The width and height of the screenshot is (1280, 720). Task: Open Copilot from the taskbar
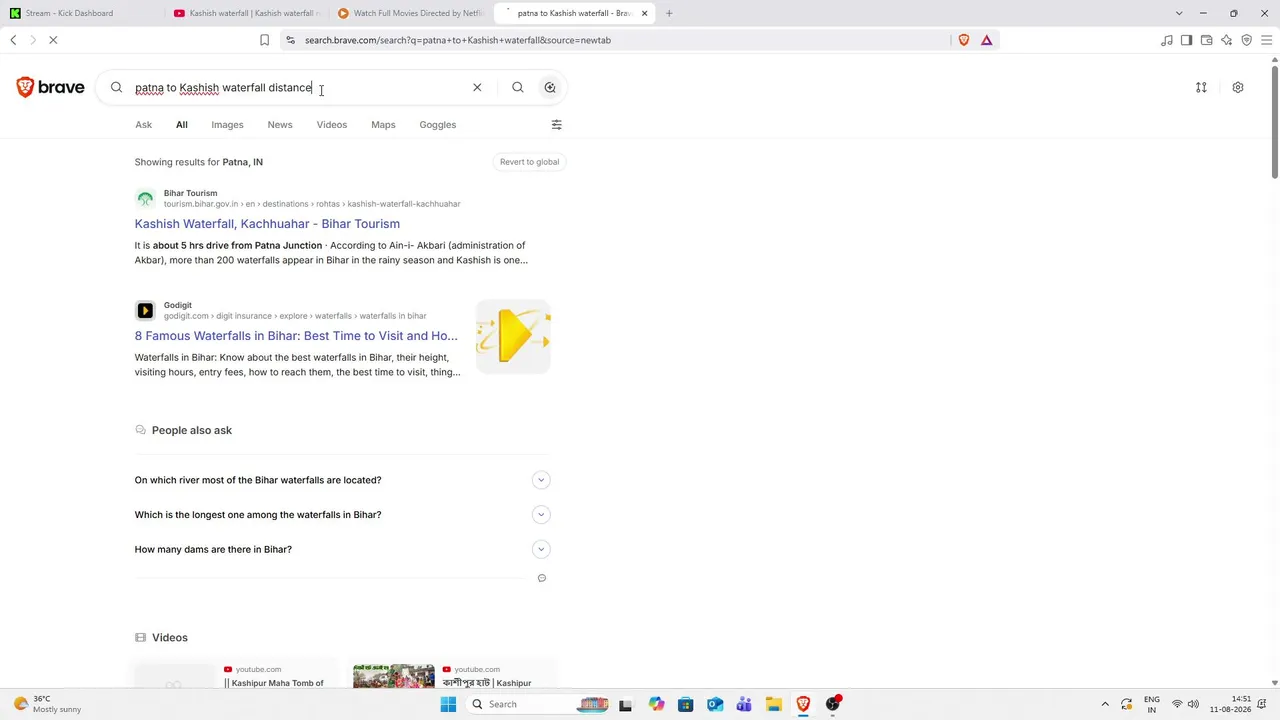click(656, 704)
